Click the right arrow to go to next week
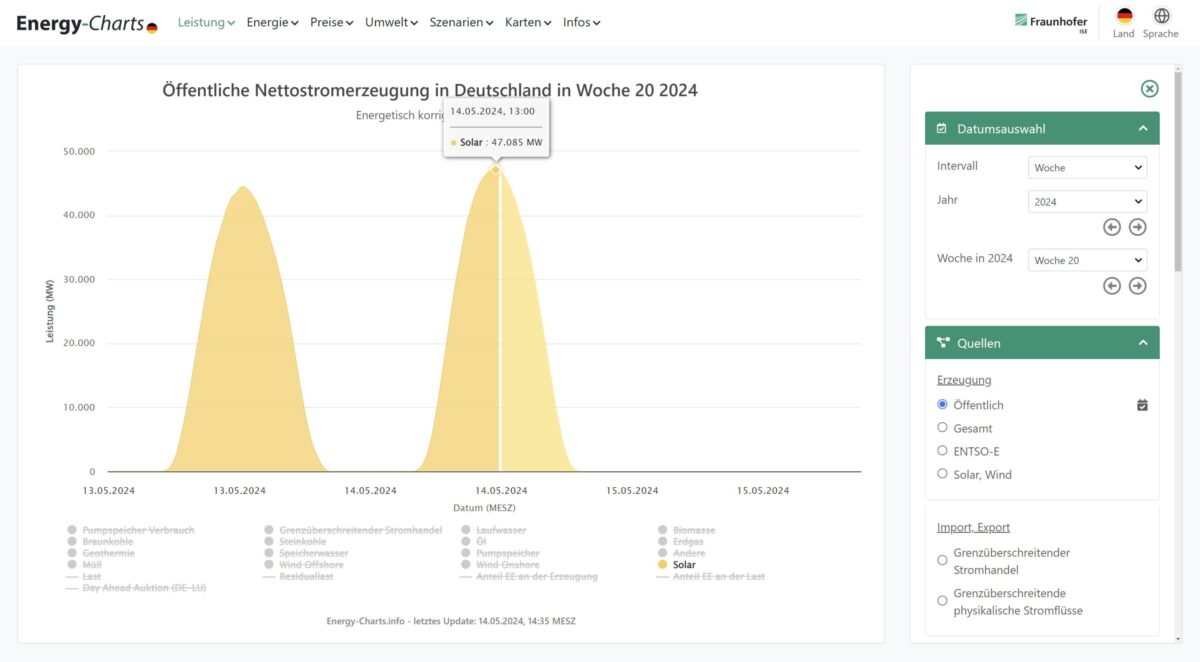The height and width of the screenshot is (662, 1200). 1137,285
